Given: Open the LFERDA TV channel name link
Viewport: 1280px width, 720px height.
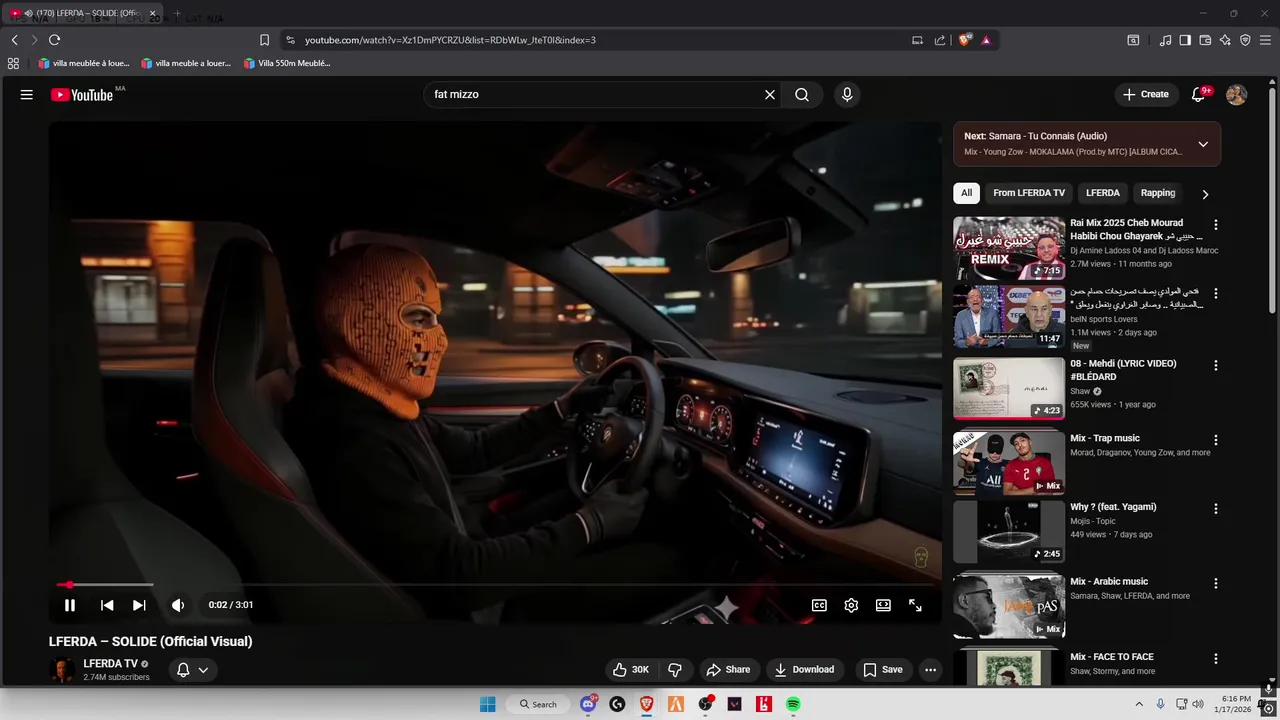Looking at the screenshot, I should (110, 664).
